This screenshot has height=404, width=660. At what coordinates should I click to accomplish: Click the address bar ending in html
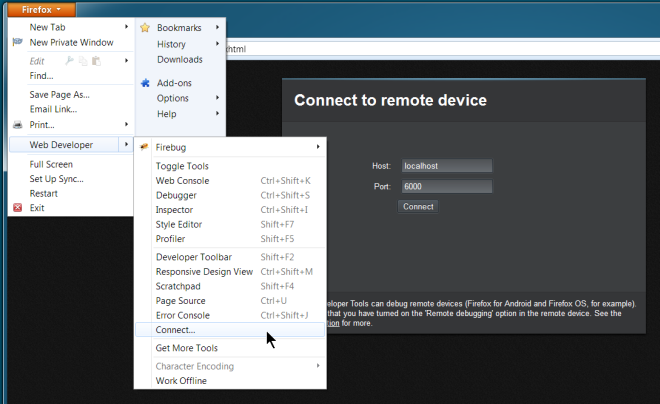[x=442, y=49]
